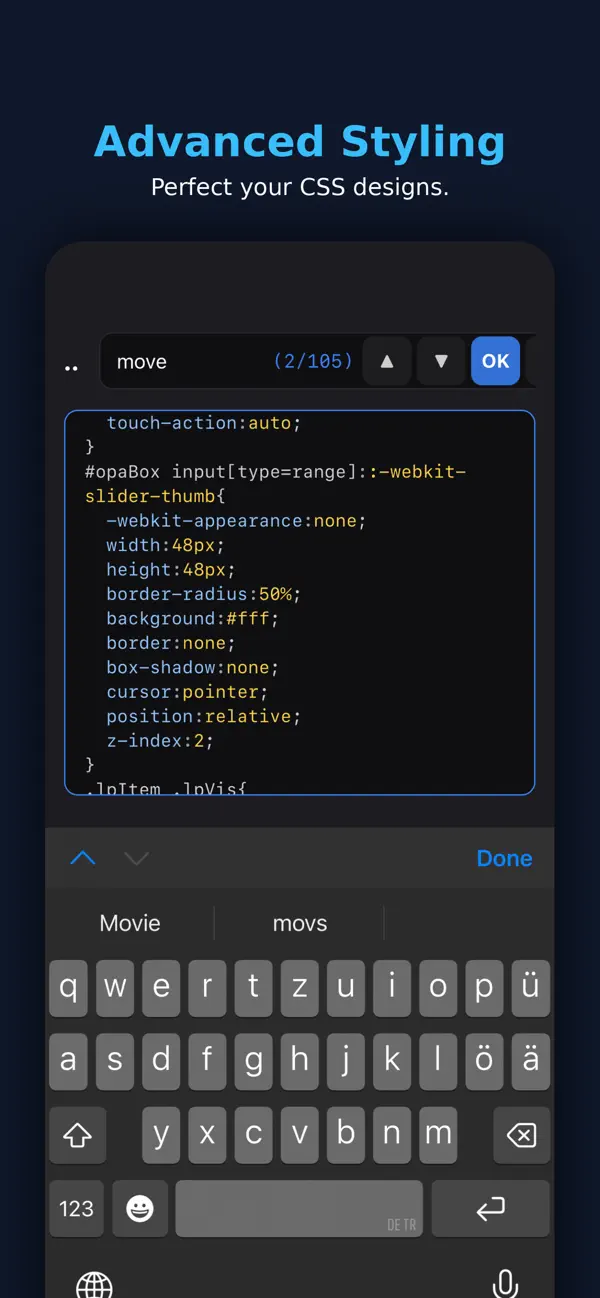Go to previous field with blue up chevron
600x1298 pixels.
(83, 858)
